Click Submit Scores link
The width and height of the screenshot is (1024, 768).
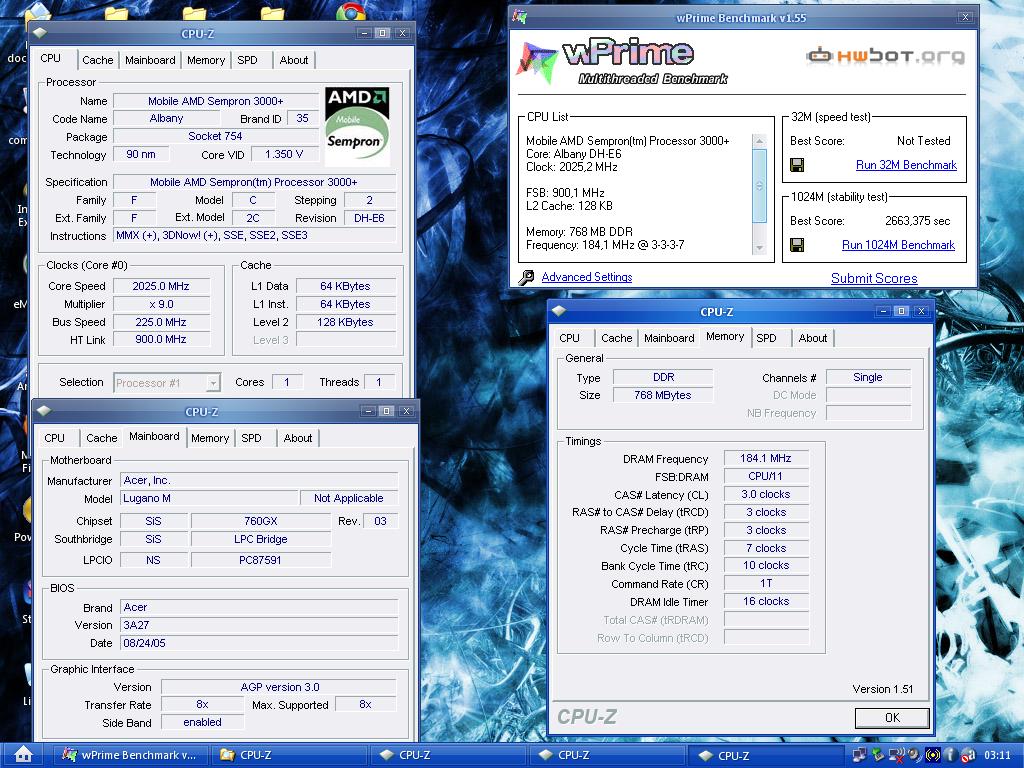tap(874, 278)
